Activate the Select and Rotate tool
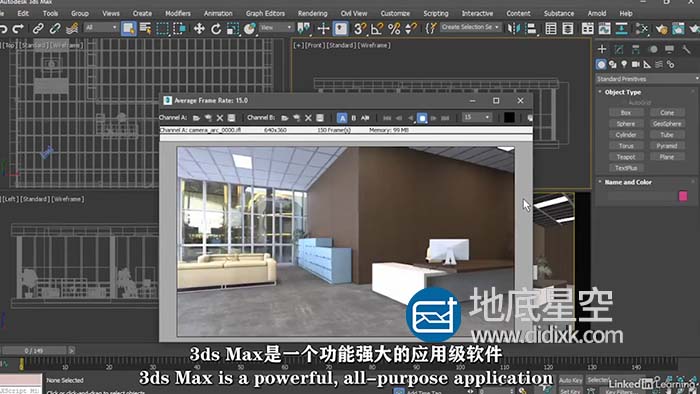700x394 pixels. pyautogui.click(x=216, y=29)
